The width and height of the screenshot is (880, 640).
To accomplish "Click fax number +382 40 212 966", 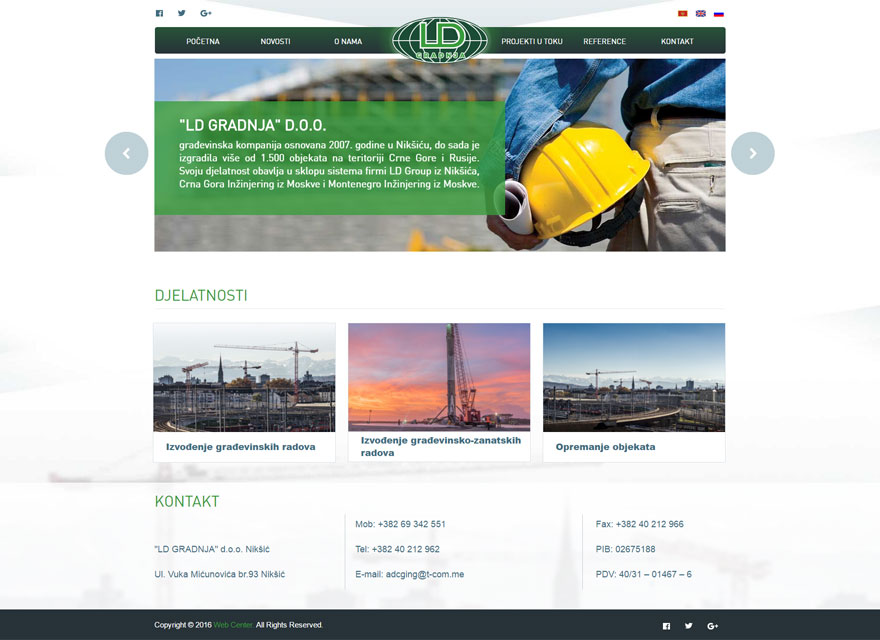I will tap(649, 524).
